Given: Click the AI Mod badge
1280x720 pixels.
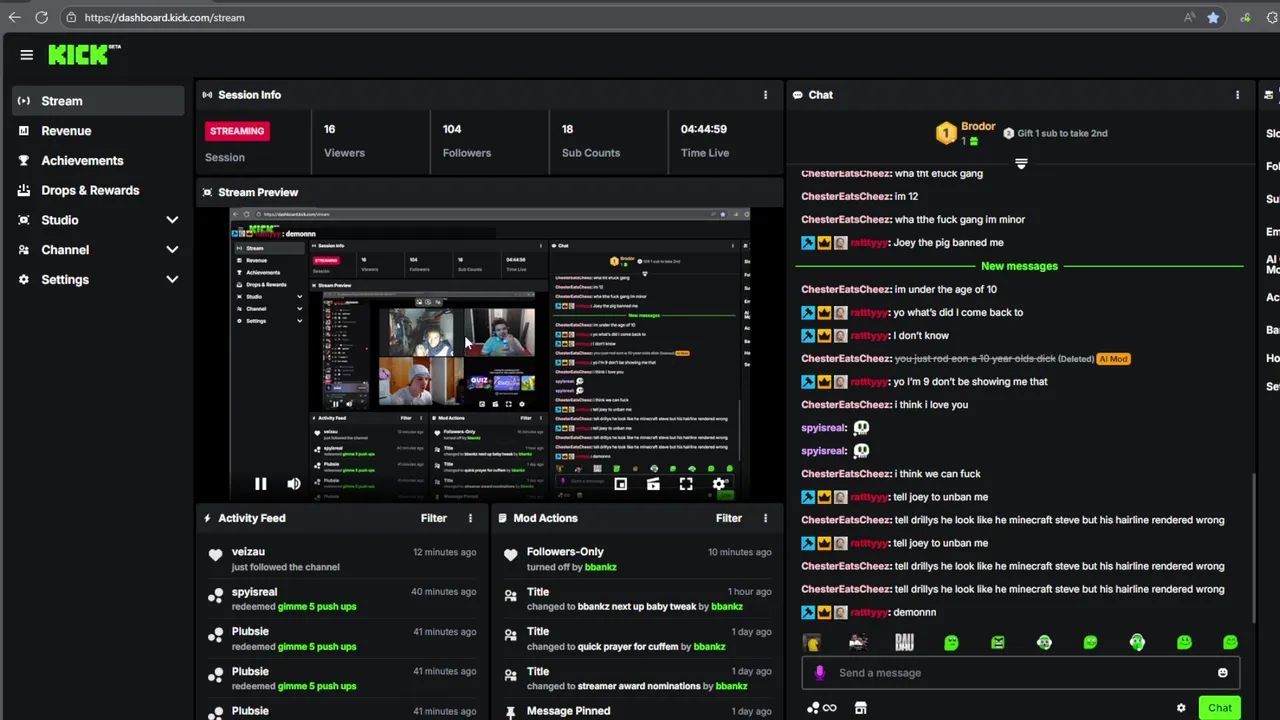Looking at the screenshot, I should pyautogui.click(x=1113, y=359).
